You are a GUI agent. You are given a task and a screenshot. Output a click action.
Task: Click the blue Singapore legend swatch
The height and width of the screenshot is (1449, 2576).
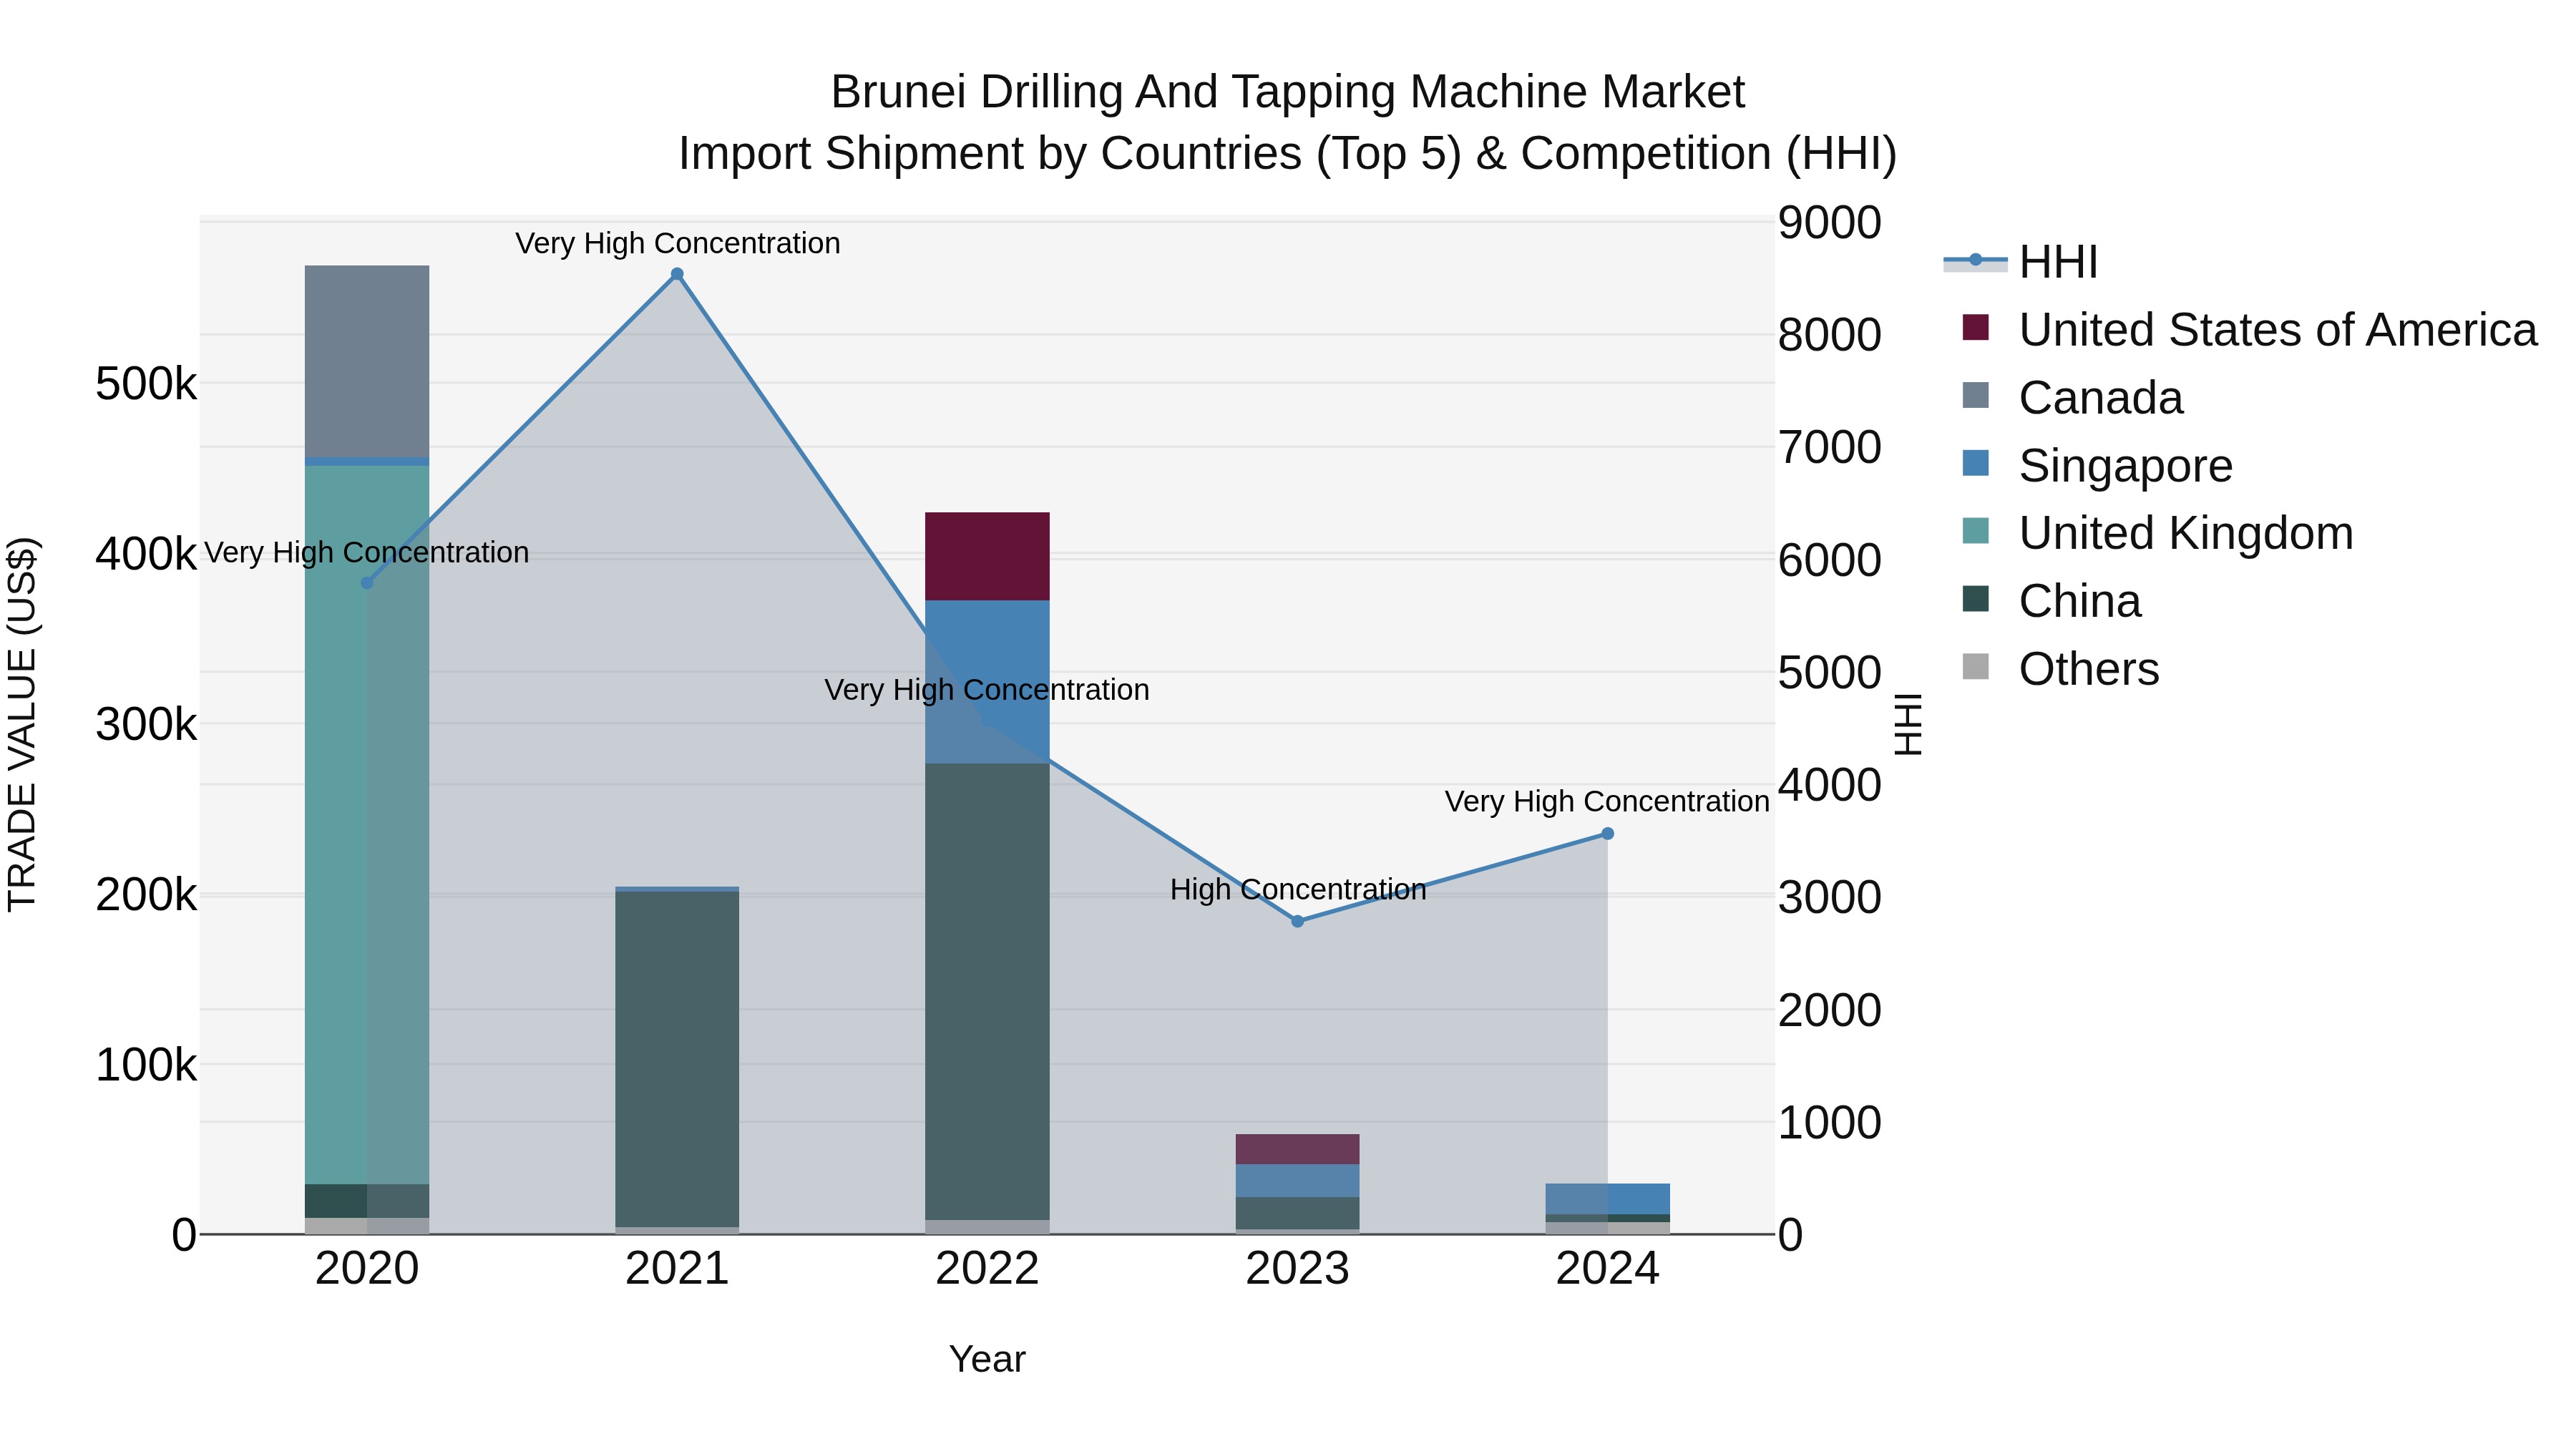1976,463
